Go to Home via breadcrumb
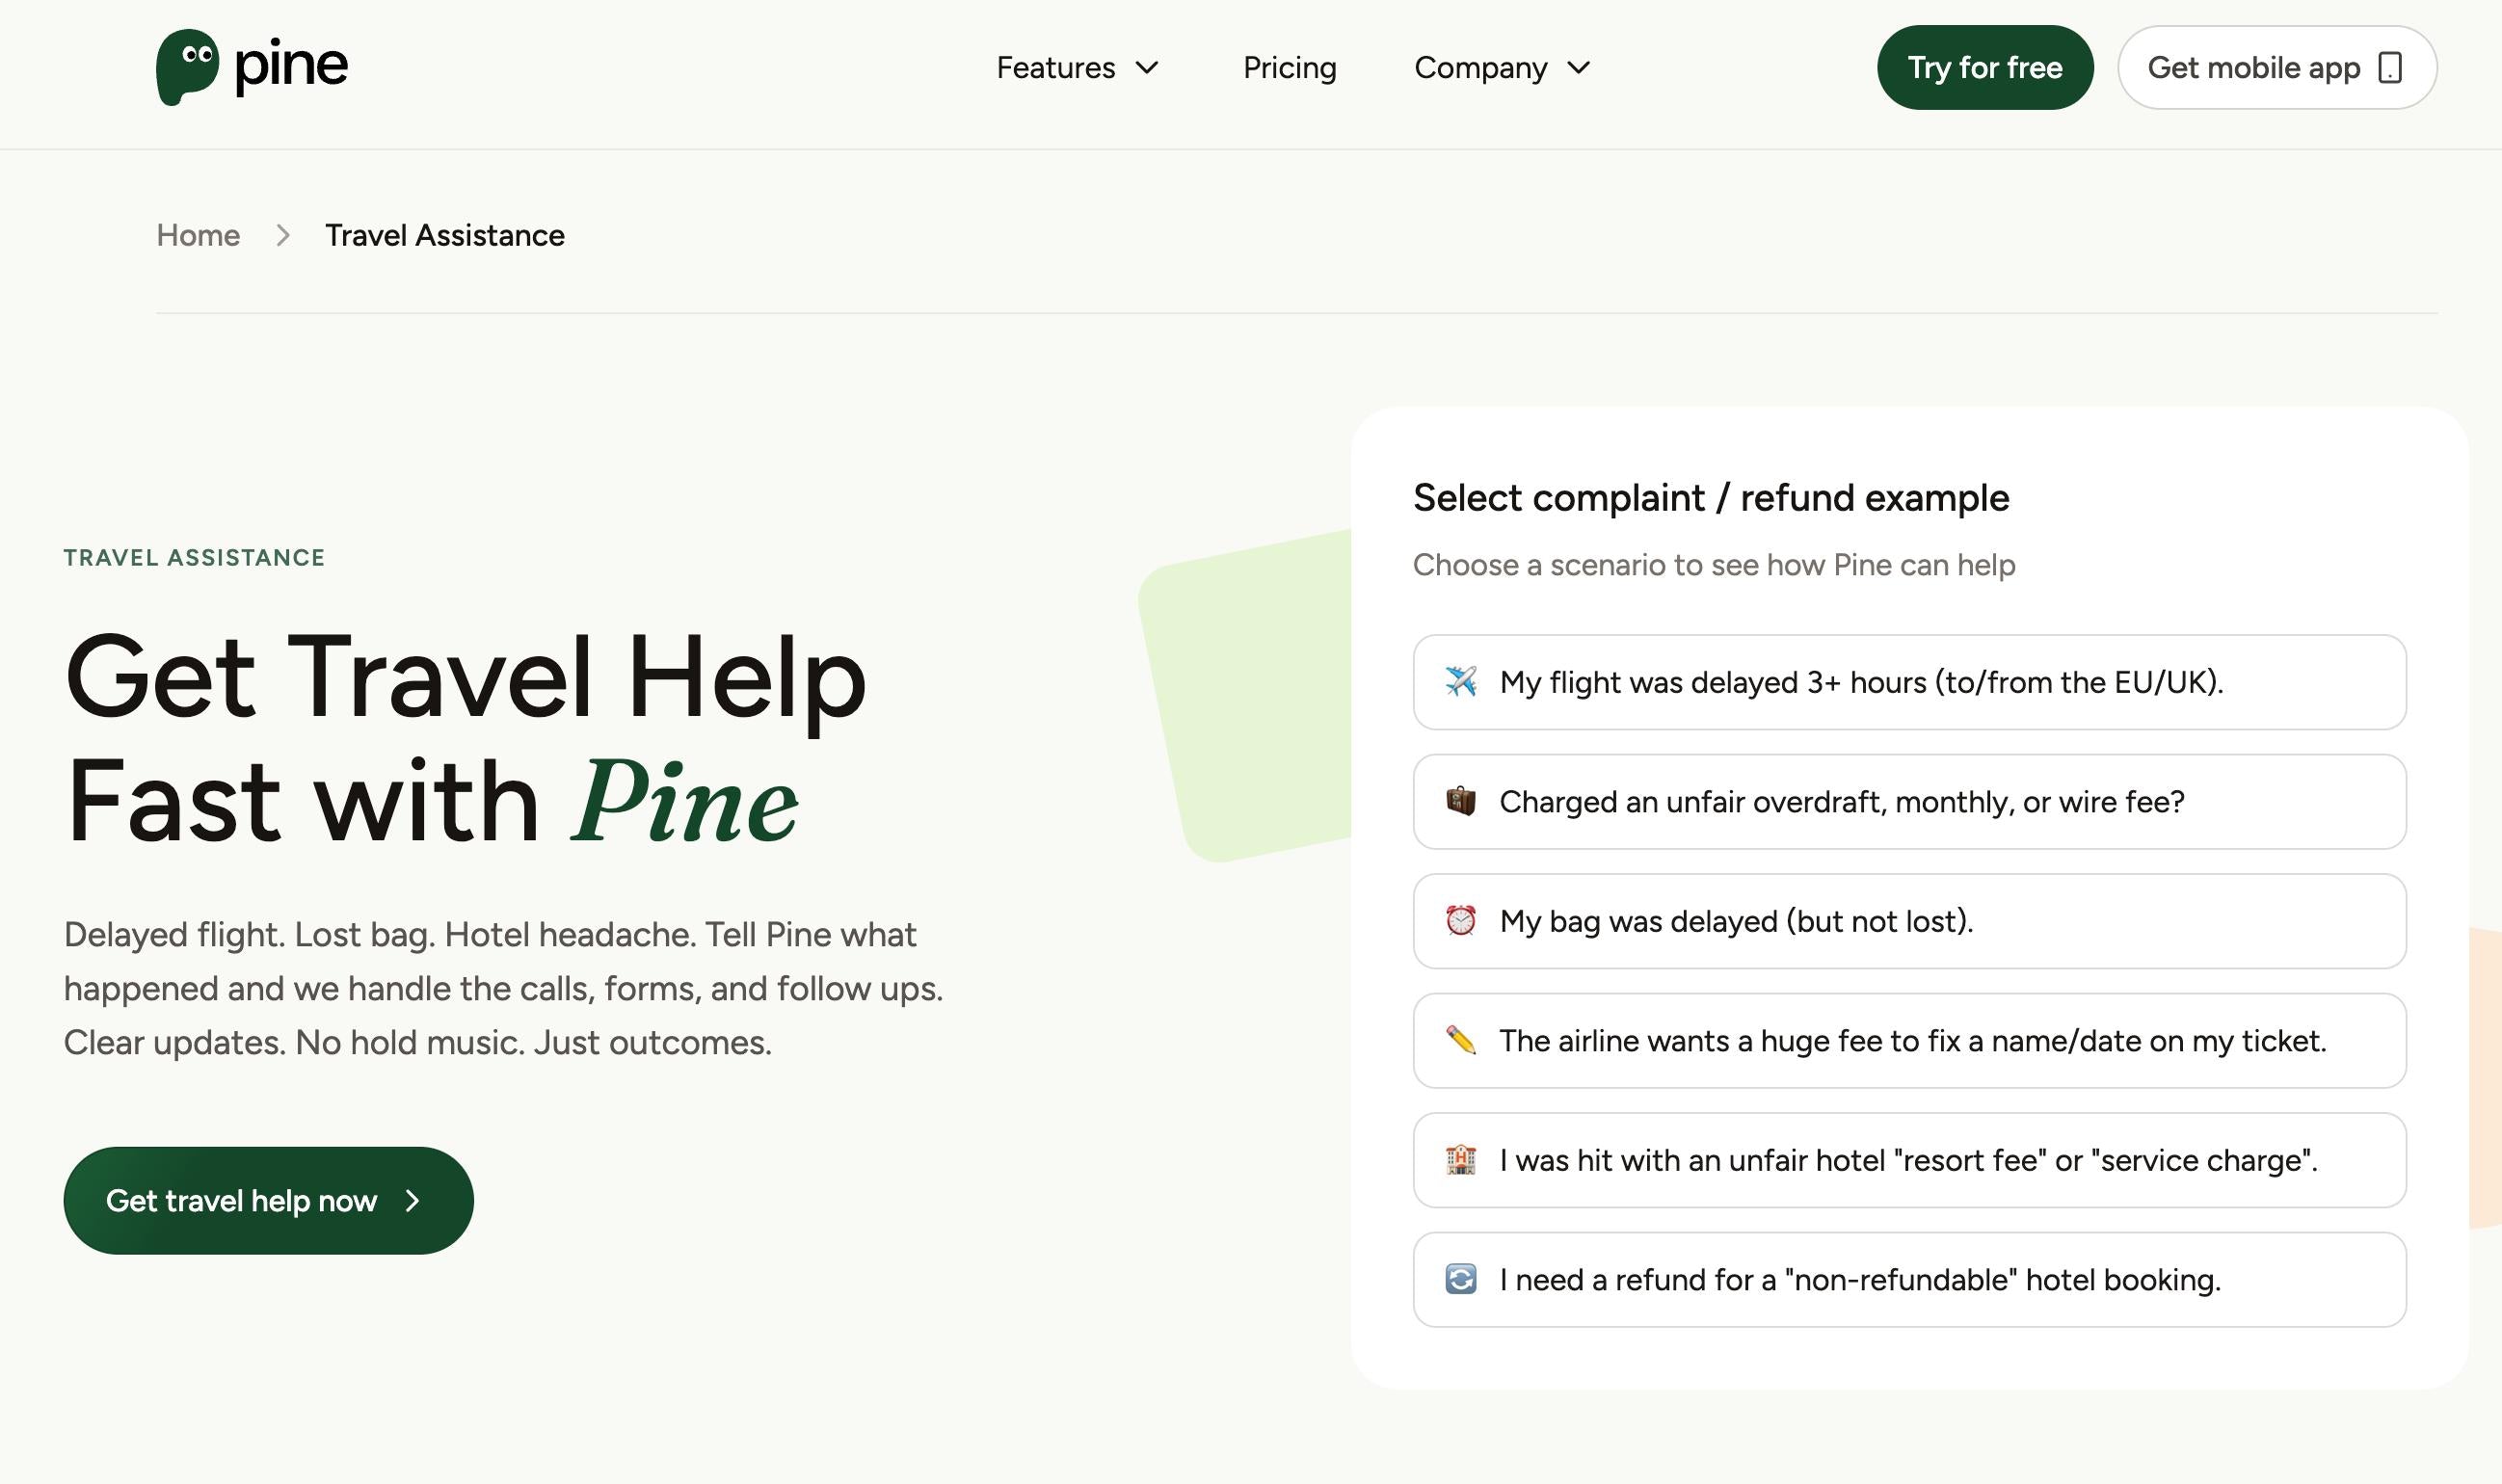 click(x=198, y=235)
